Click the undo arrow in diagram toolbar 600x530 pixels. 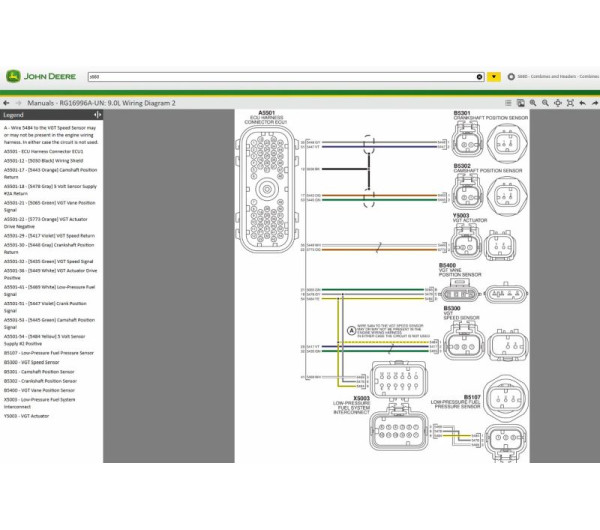583,102
